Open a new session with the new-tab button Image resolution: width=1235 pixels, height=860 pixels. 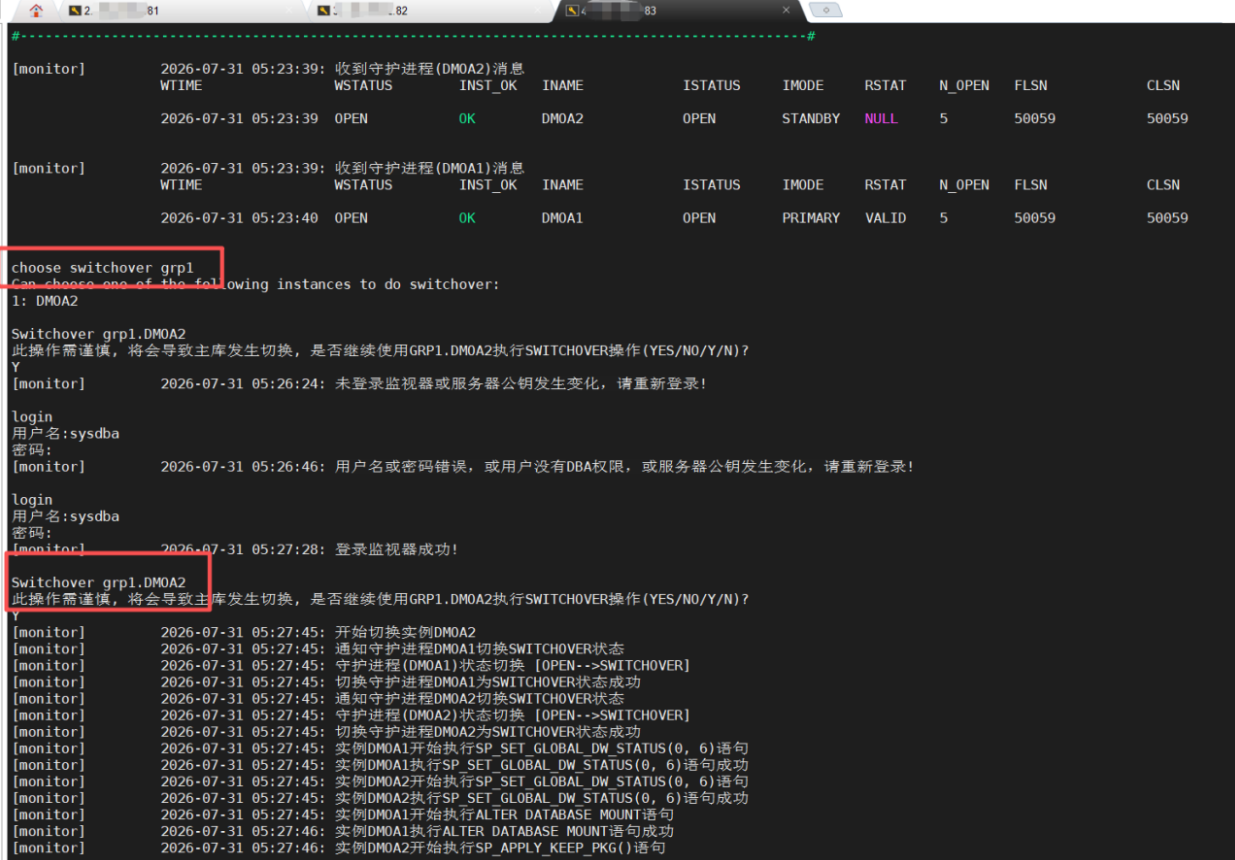coord(826,11)
